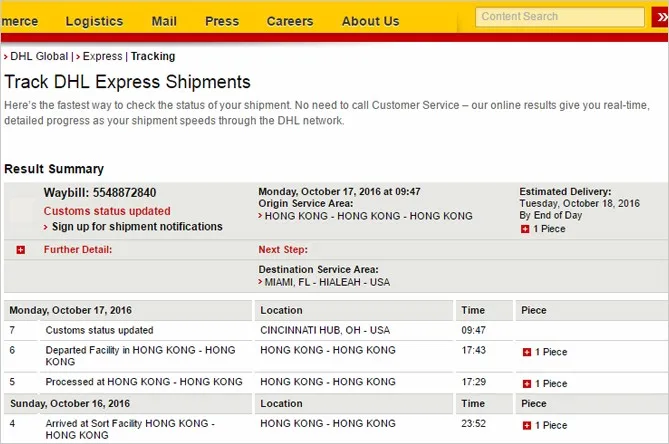The height and width of the screenshot is (444, 669).
Task: Click into the Content Search field
Action: pos(560,17)
